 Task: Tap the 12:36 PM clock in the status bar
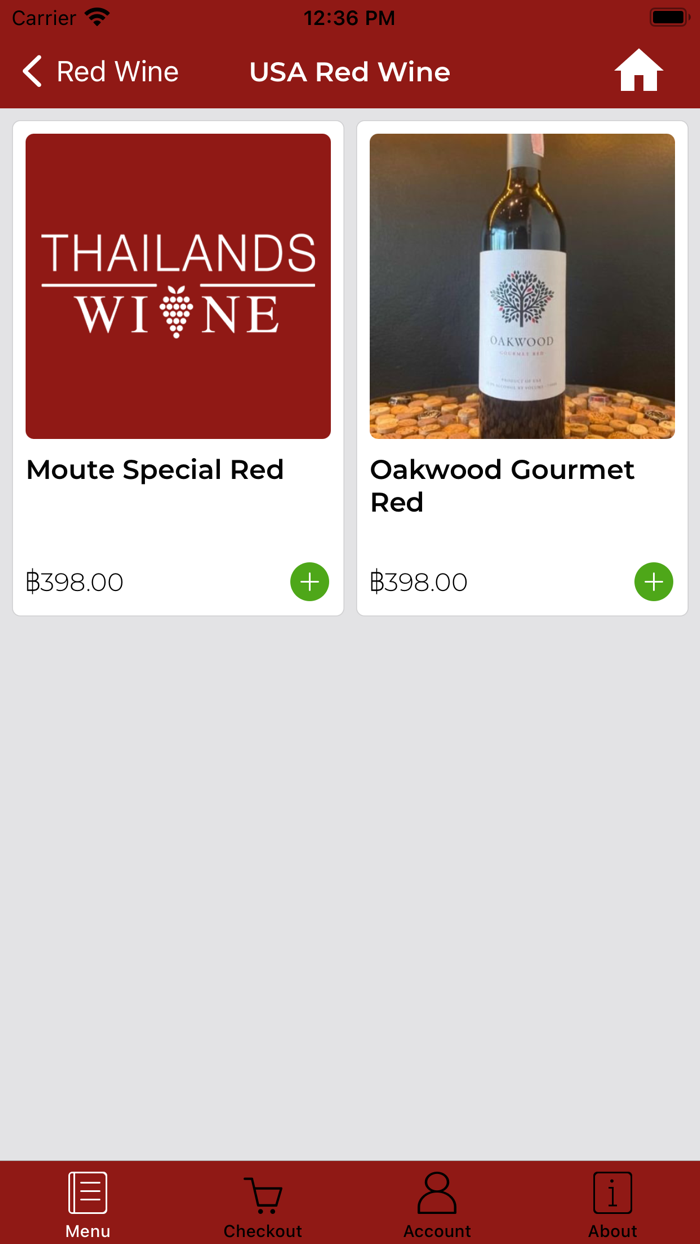pos(349,16)
